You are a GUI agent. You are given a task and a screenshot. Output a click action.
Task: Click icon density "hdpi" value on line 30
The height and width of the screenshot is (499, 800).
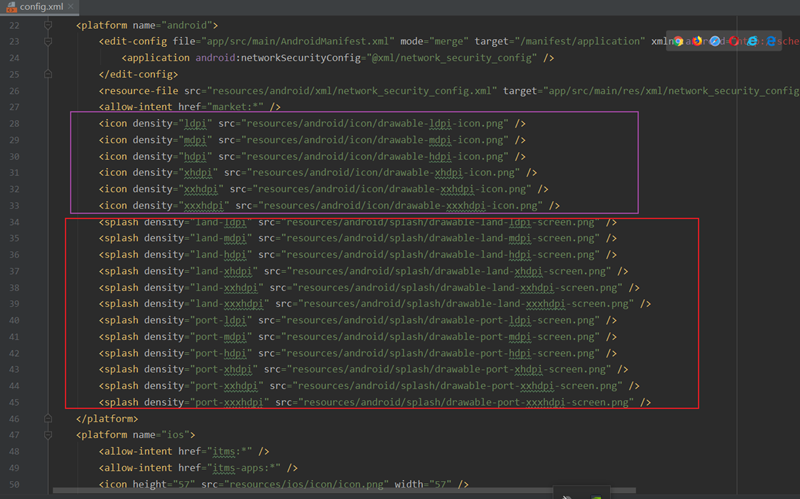195,156
